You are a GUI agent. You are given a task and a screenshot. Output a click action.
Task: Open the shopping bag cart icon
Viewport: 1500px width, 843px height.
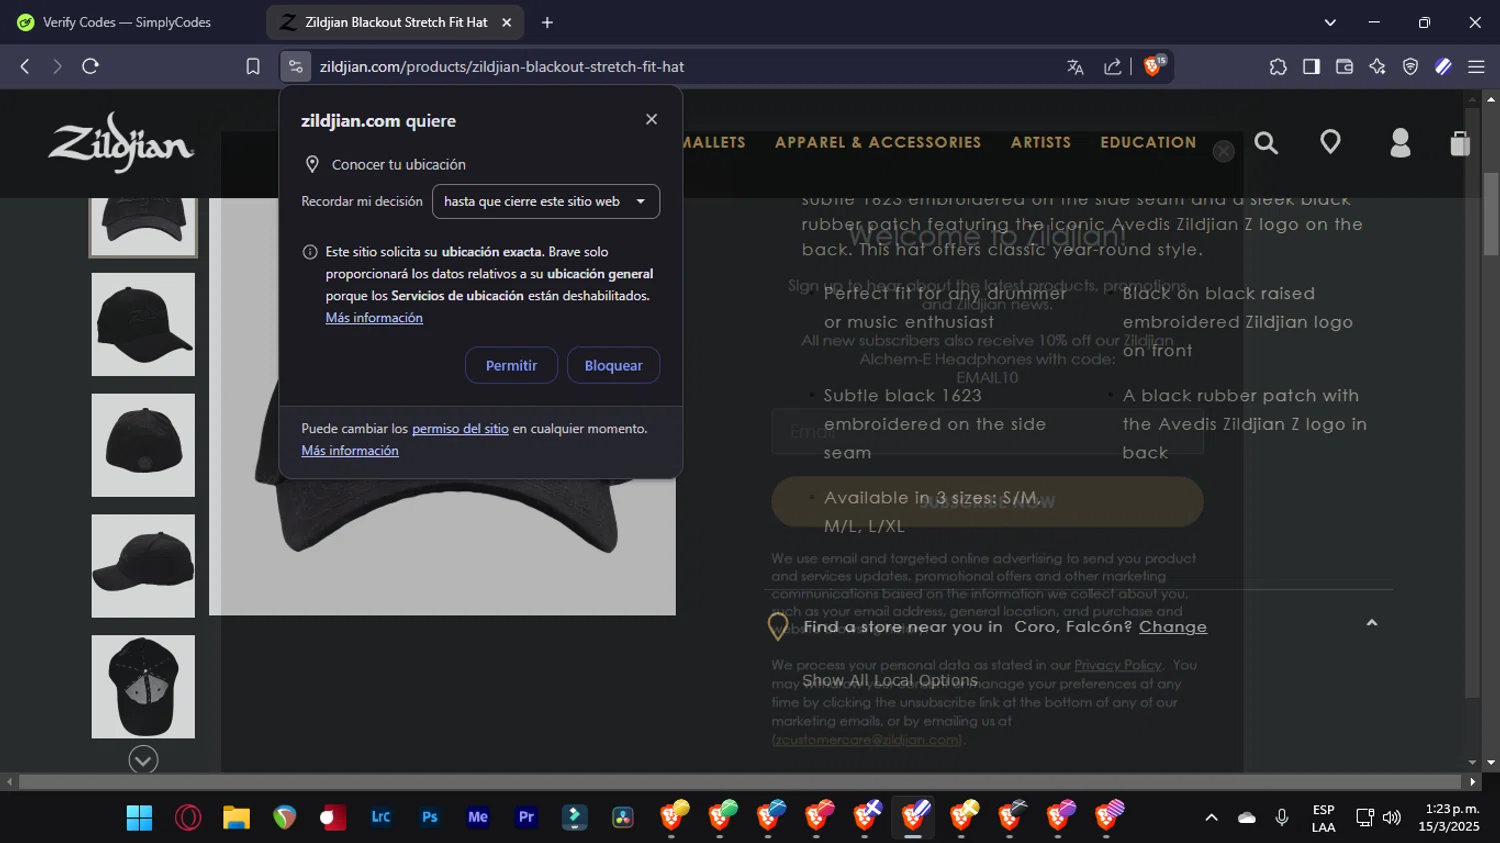1460,143
